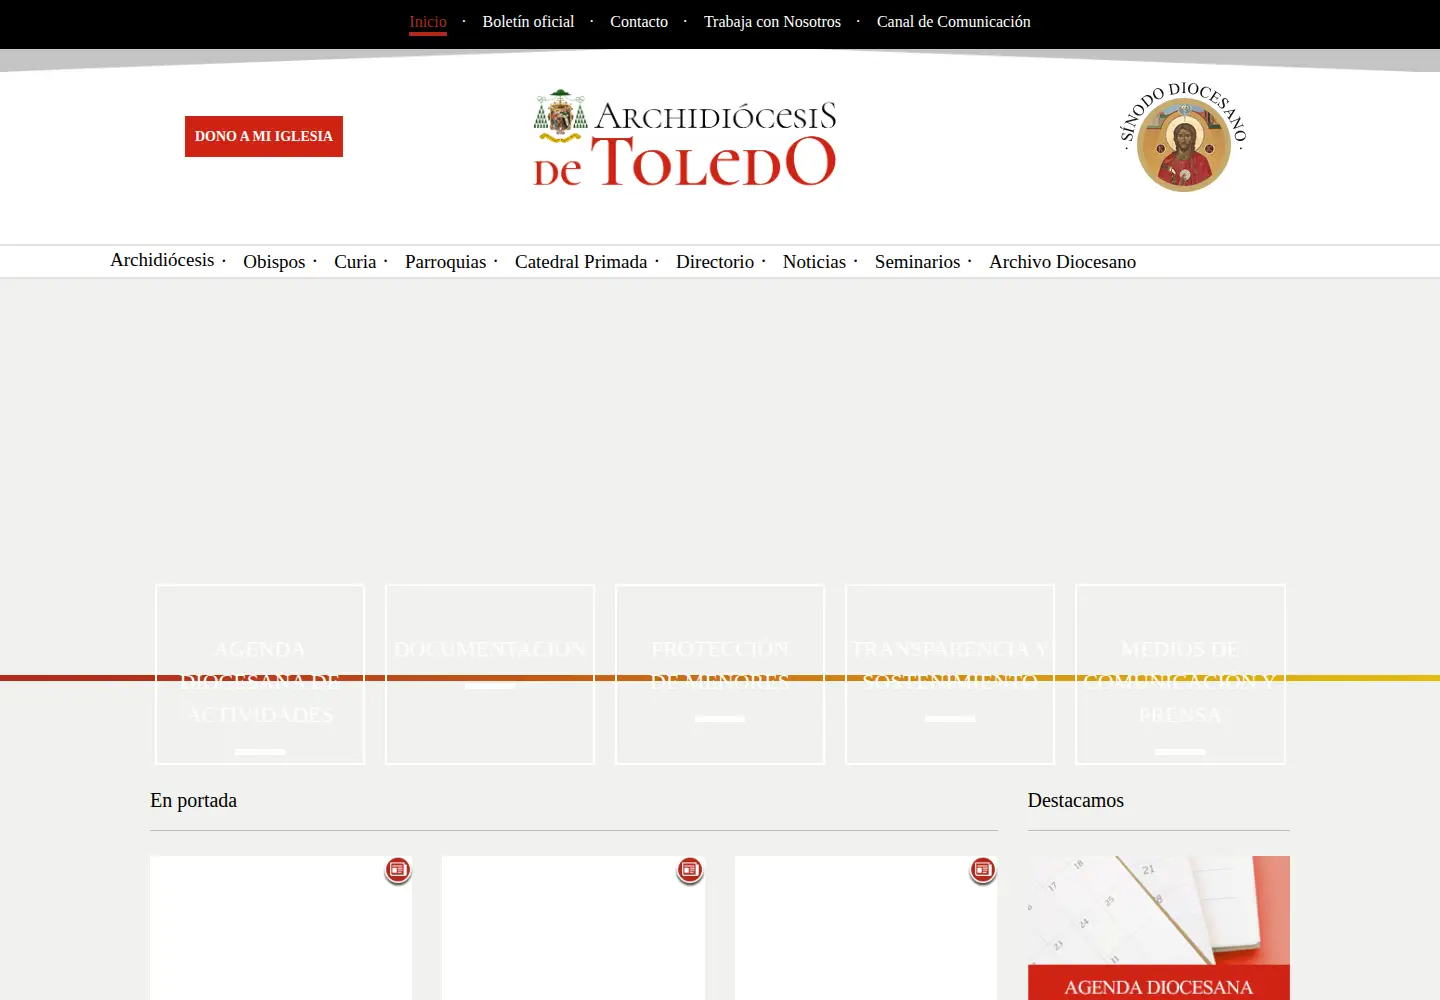Expand the Catedral Primada menu

tap(581, 262)
